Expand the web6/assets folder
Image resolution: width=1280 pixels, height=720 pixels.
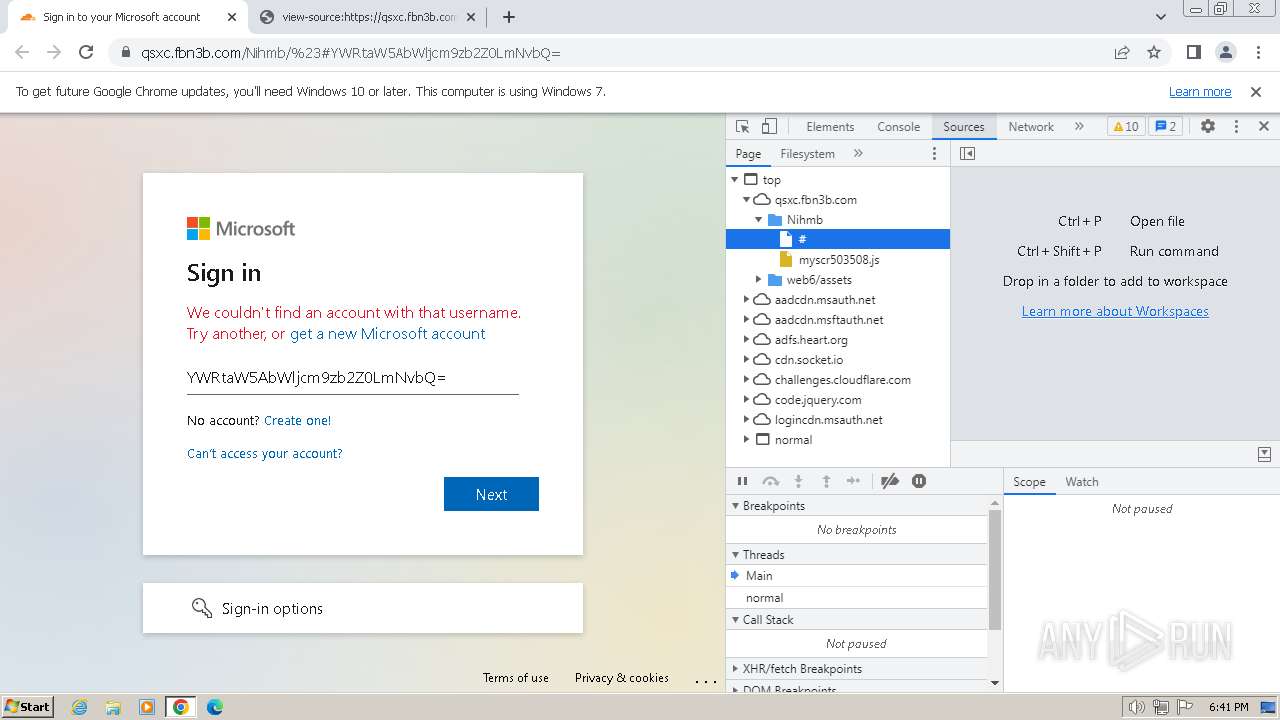click(758, 280)
